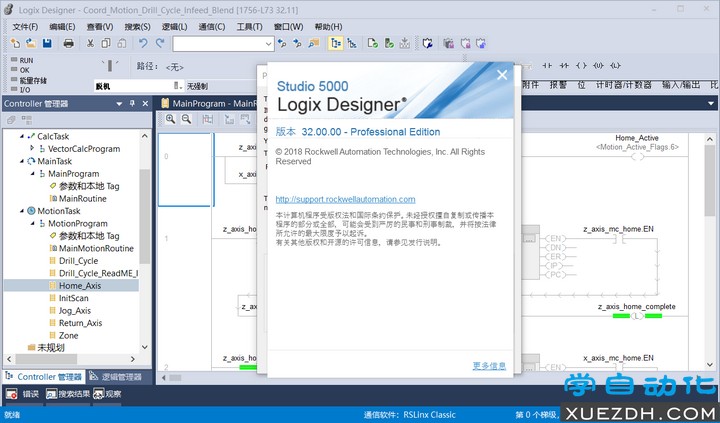
Task: Click the Logical Organizer toolbar icon
Action: click(352, 44)
